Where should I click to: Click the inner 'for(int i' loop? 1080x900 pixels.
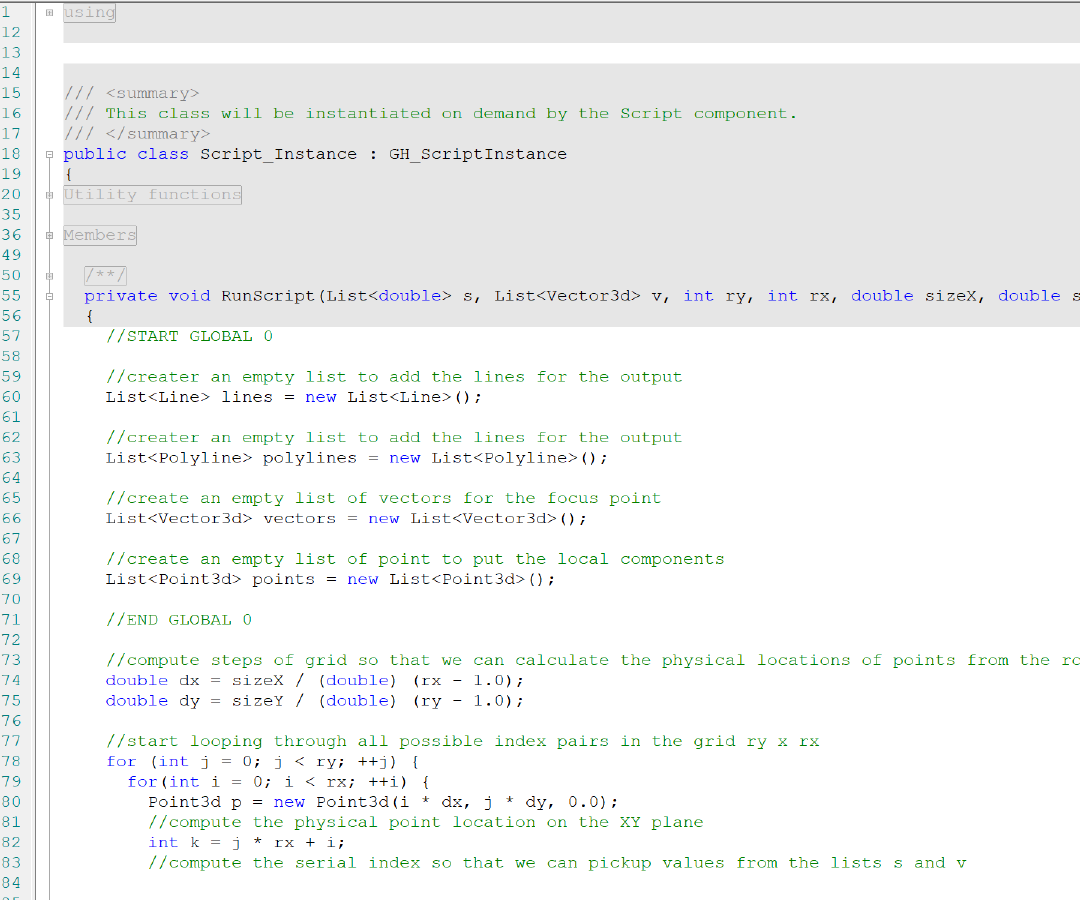[x=278, y=782]
